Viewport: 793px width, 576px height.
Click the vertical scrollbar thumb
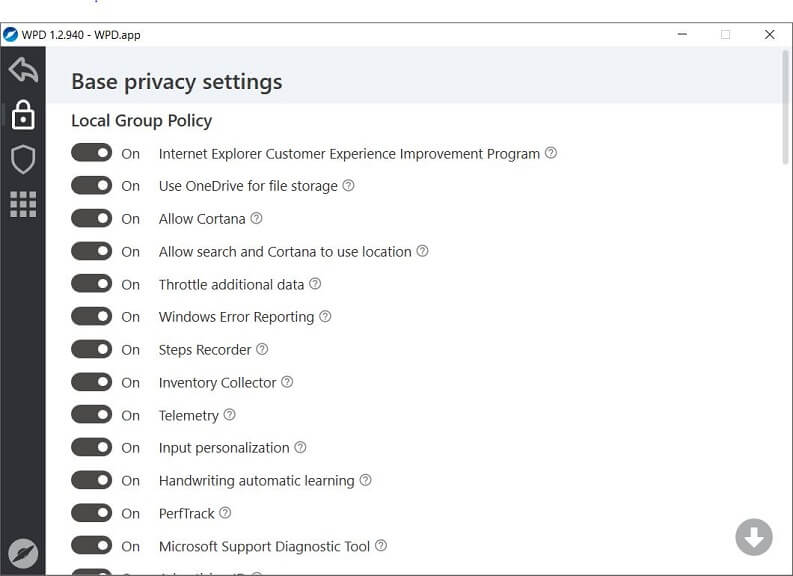(x=785, y=108)
